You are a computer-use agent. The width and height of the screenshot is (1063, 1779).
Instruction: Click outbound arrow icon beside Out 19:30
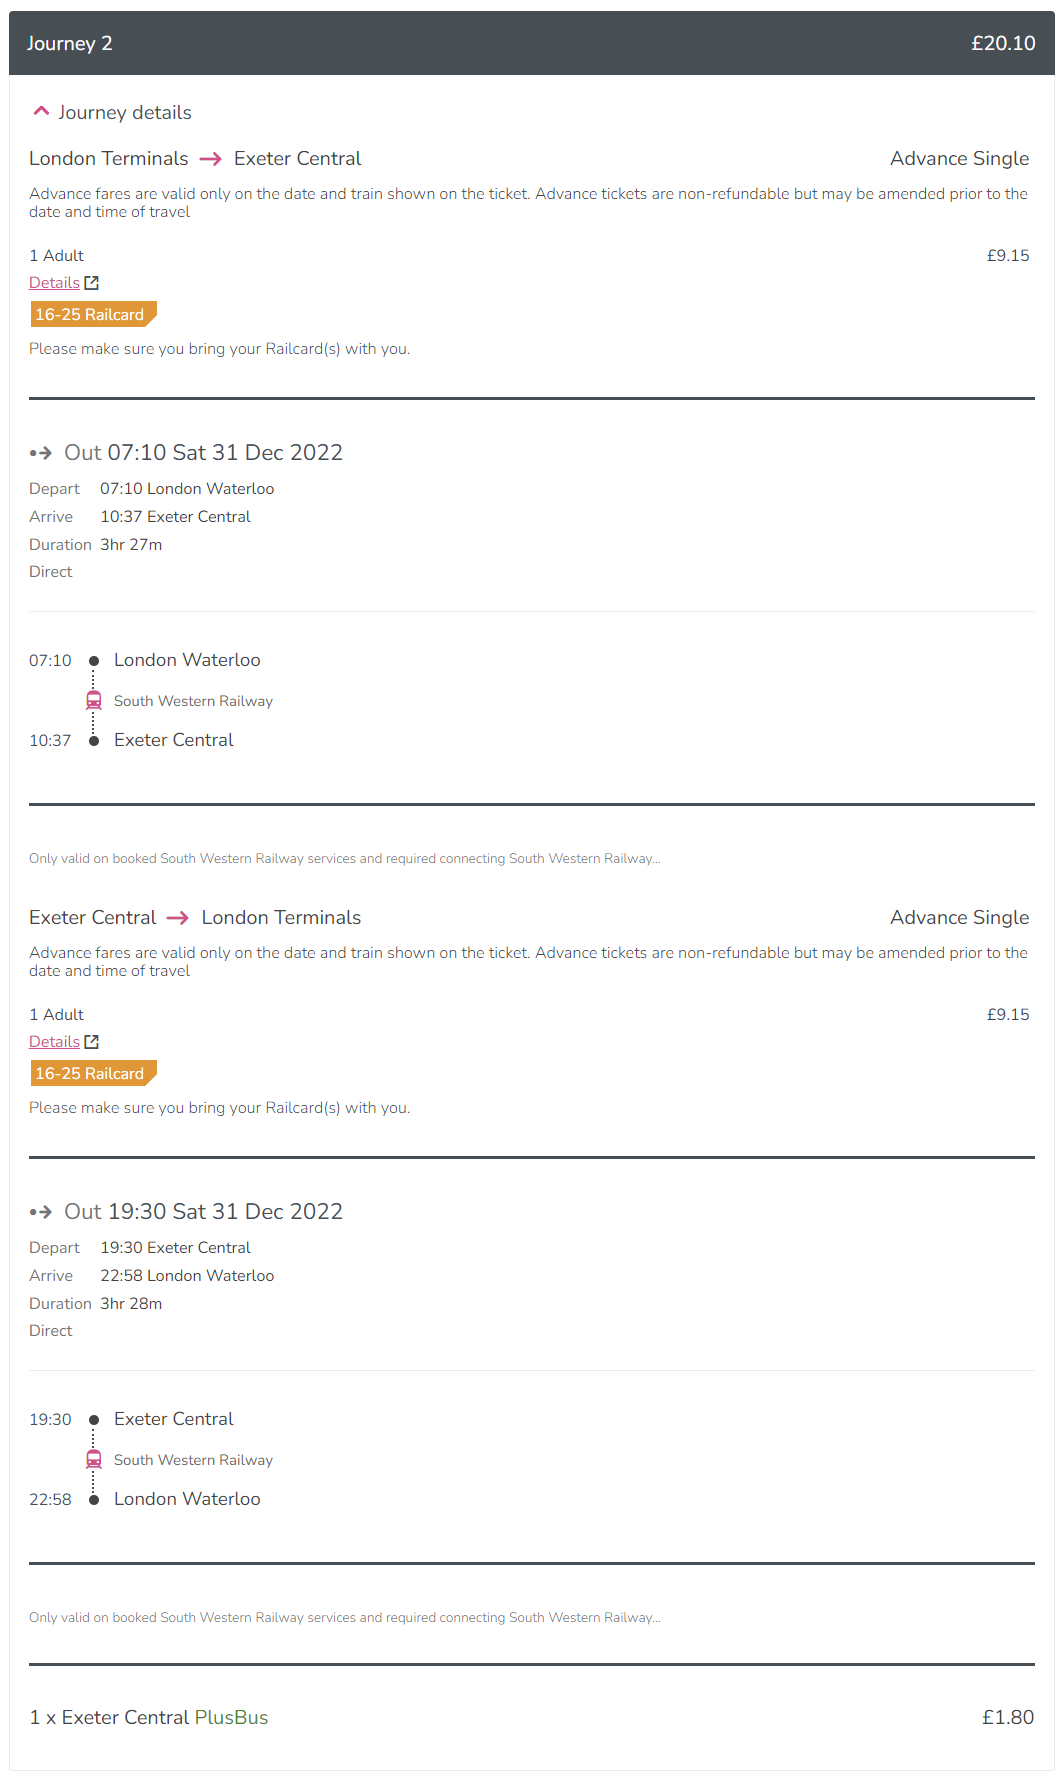[41, 1212]
